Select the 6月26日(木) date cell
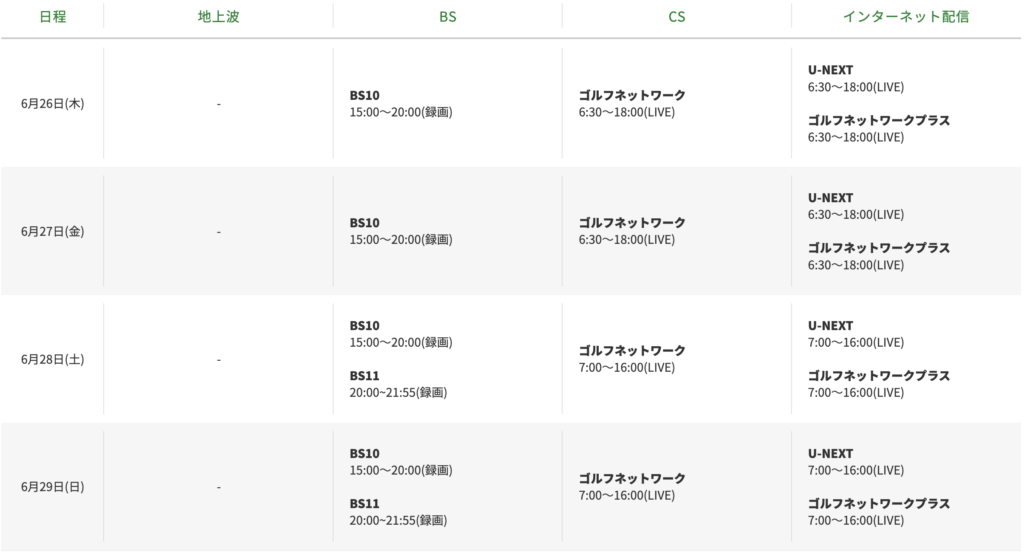 tap(52, 104)
